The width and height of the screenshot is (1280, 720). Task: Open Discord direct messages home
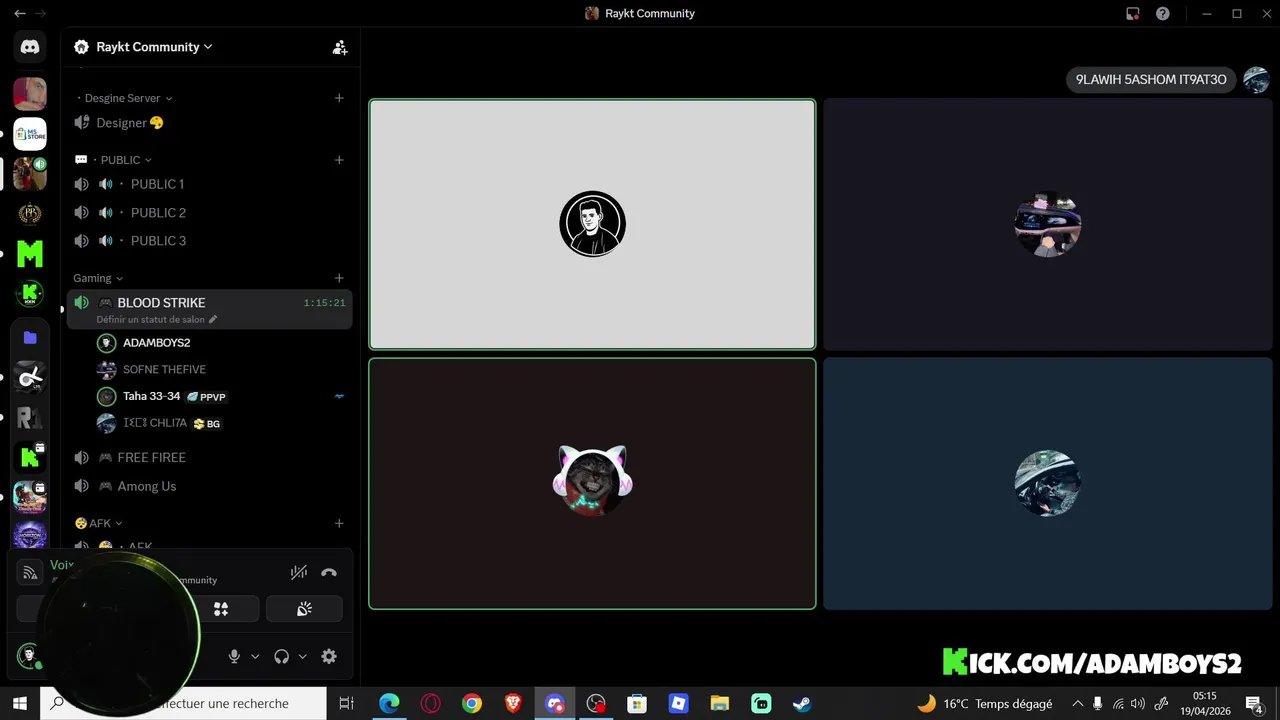[30, 47]
